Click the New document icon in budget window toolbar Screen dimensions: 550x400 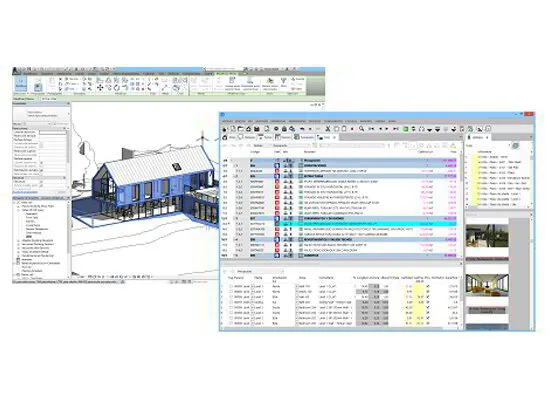pos(233,129)
